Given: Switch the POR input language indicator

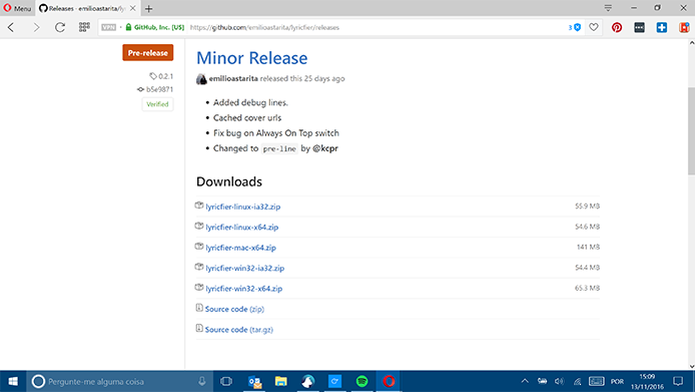Looking at the screenshot, I should coord(617,382).
